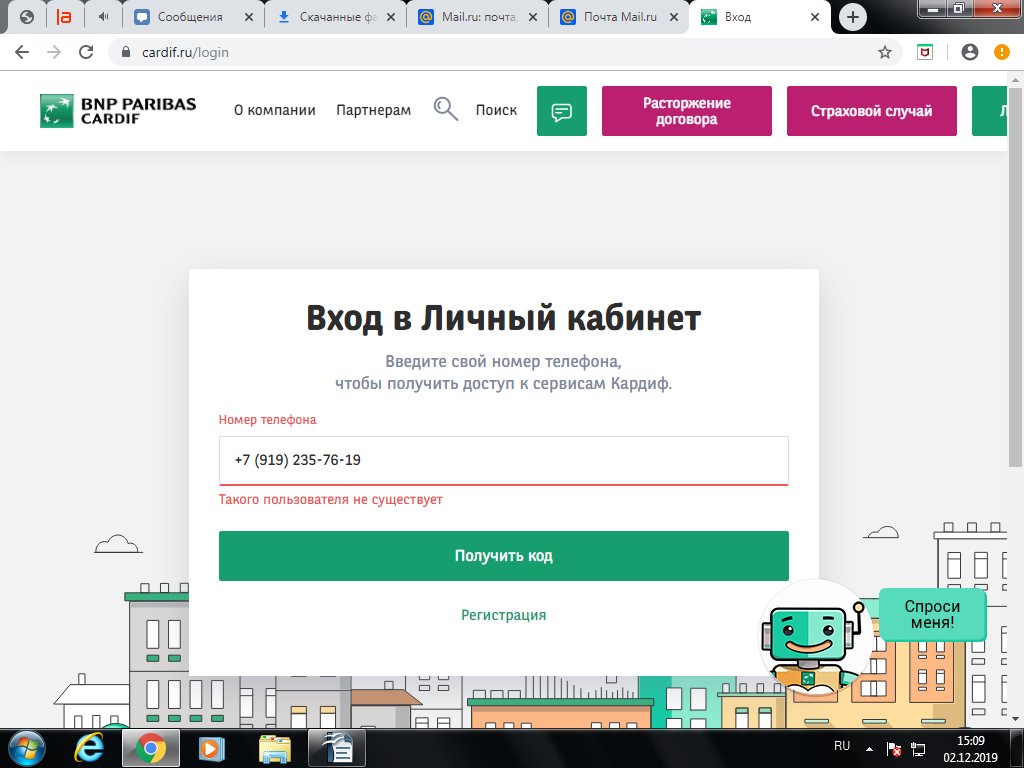Close the Скачанные файлы tab

391,18
